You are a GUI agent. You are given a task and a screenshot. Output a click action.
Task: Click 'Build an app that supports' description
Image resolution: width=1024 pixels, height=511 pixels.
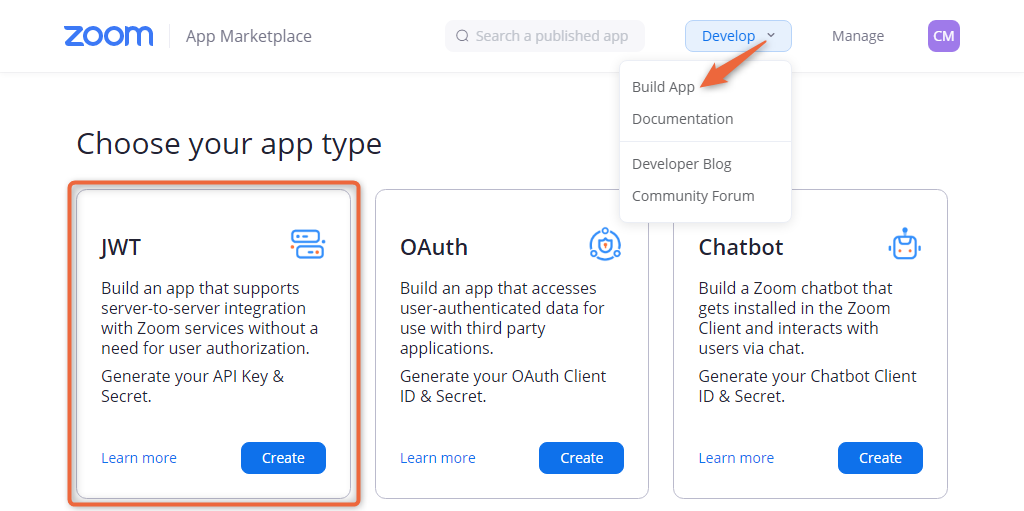click(x=210, y=318)
